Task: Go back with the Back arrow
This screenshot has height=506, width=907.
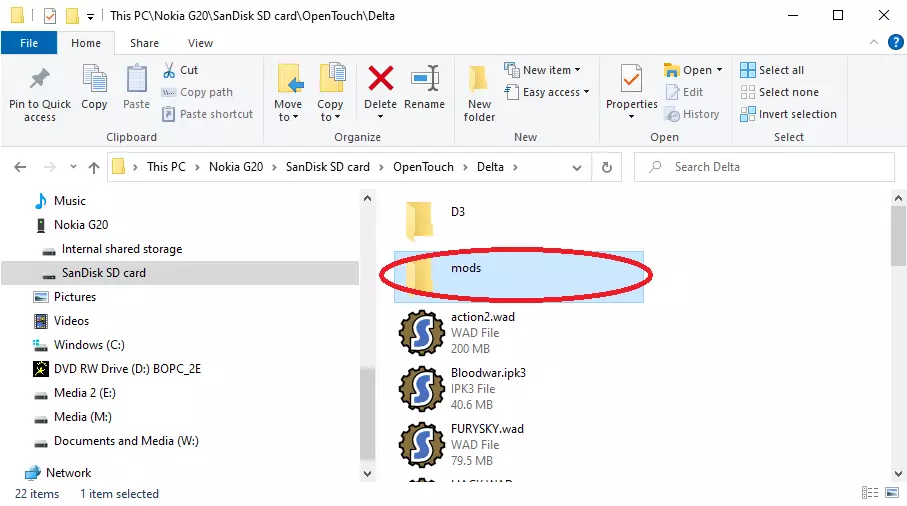Action: coord(20,167)
